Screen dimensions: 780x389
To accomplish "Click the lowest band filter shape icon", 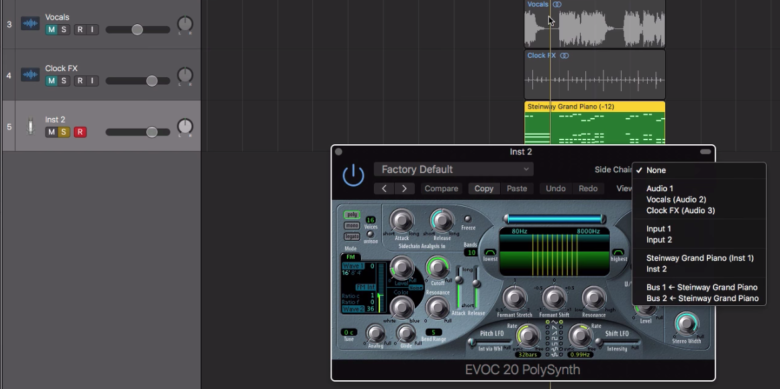I will click(x=490, y=252).
